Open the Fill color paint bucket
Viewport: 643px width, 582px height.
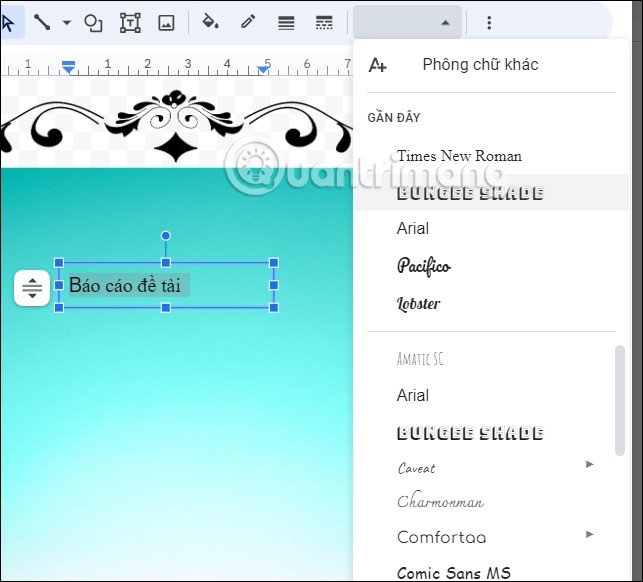click(x=210, y=23)
